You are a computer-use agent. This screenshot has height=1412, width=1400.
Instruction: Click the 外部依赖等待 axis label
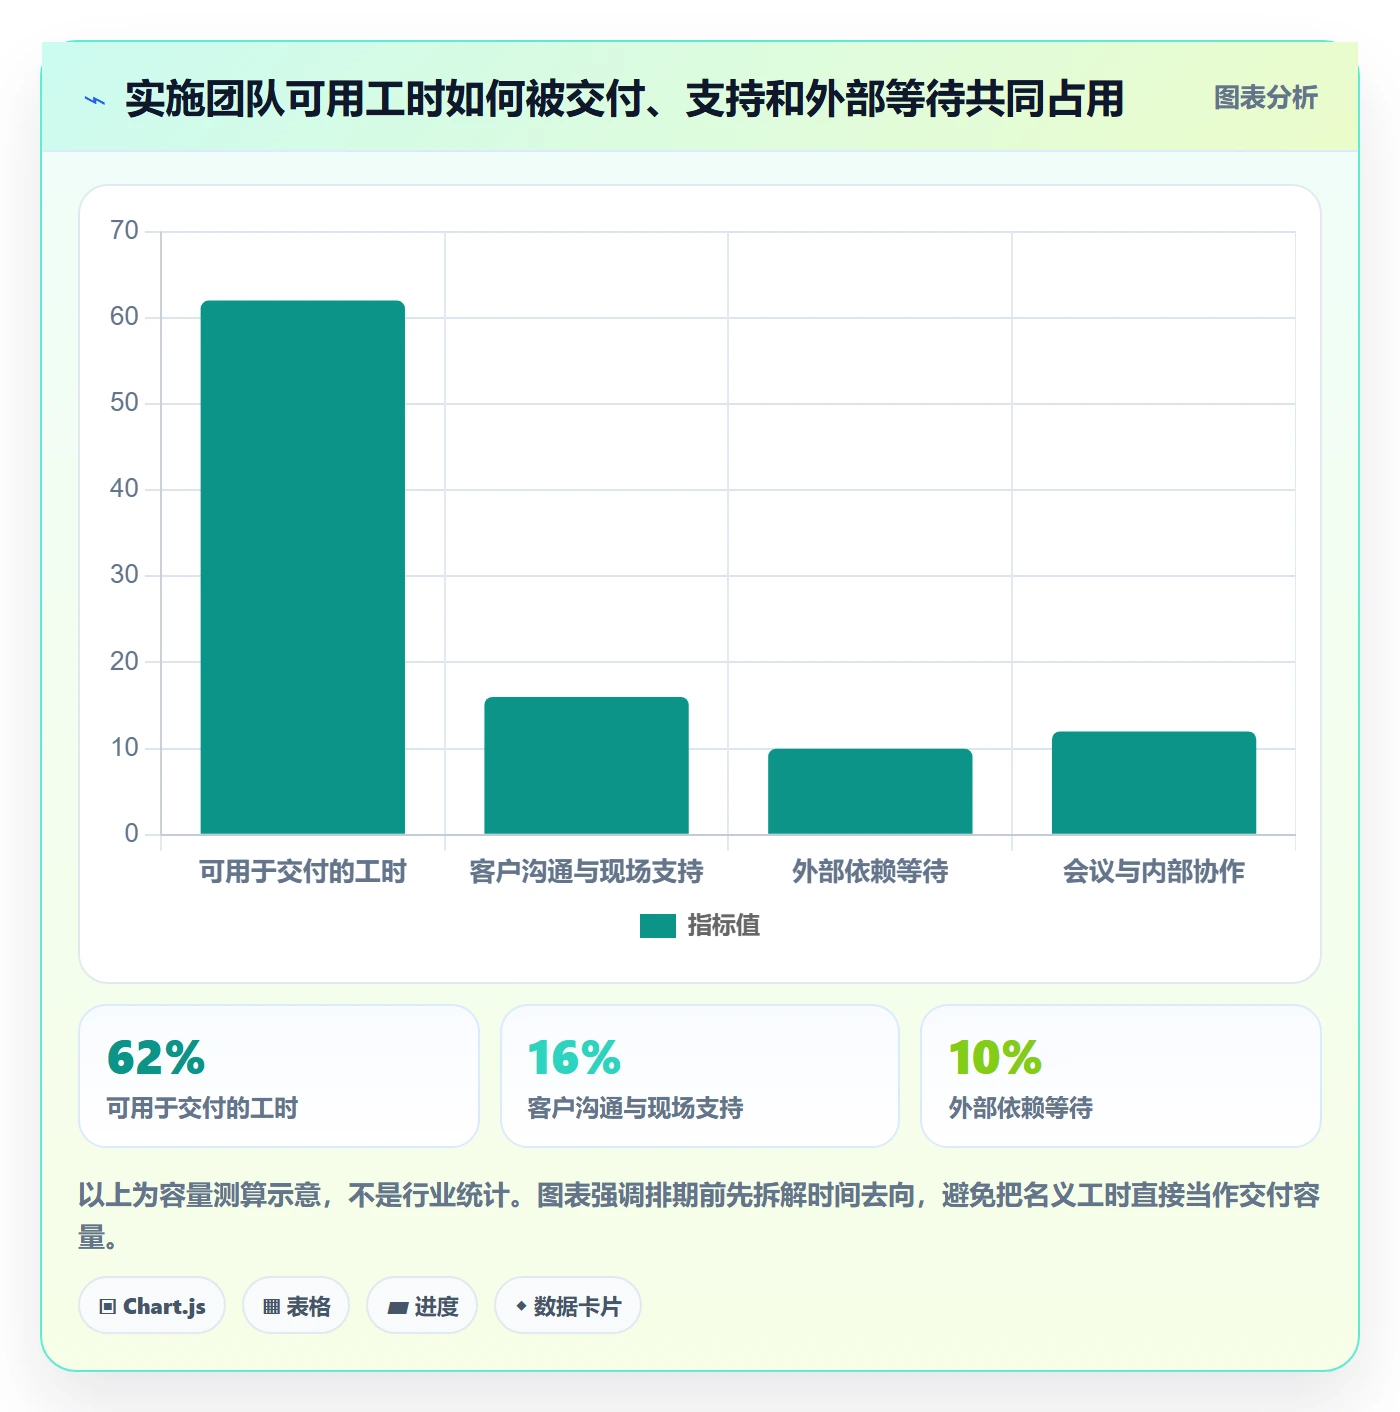coord(870,872)
